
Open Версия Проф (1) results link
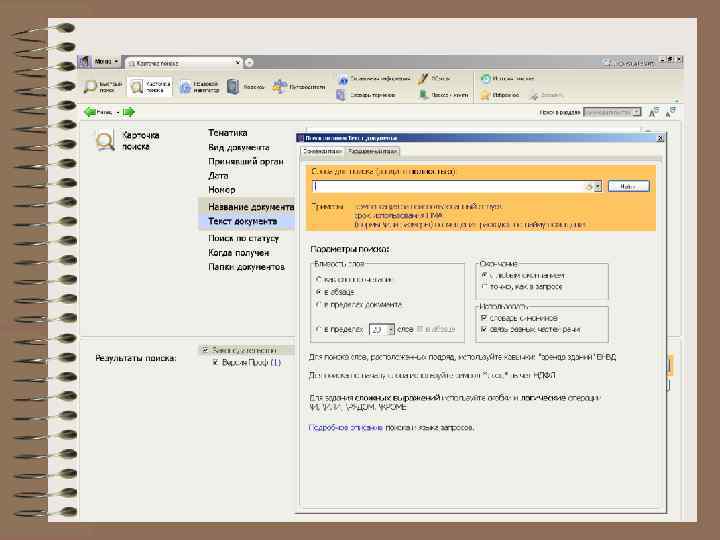point(251,362)
